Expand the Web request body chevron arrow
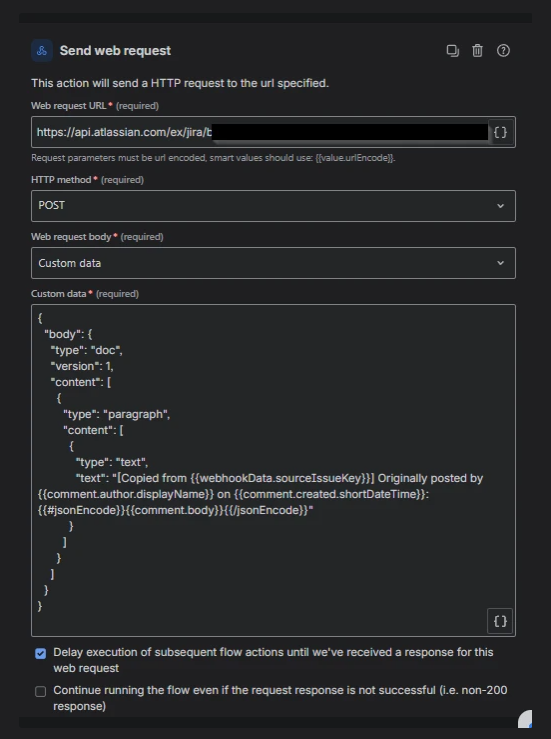The image size is (551, 739). click(501, 263)
